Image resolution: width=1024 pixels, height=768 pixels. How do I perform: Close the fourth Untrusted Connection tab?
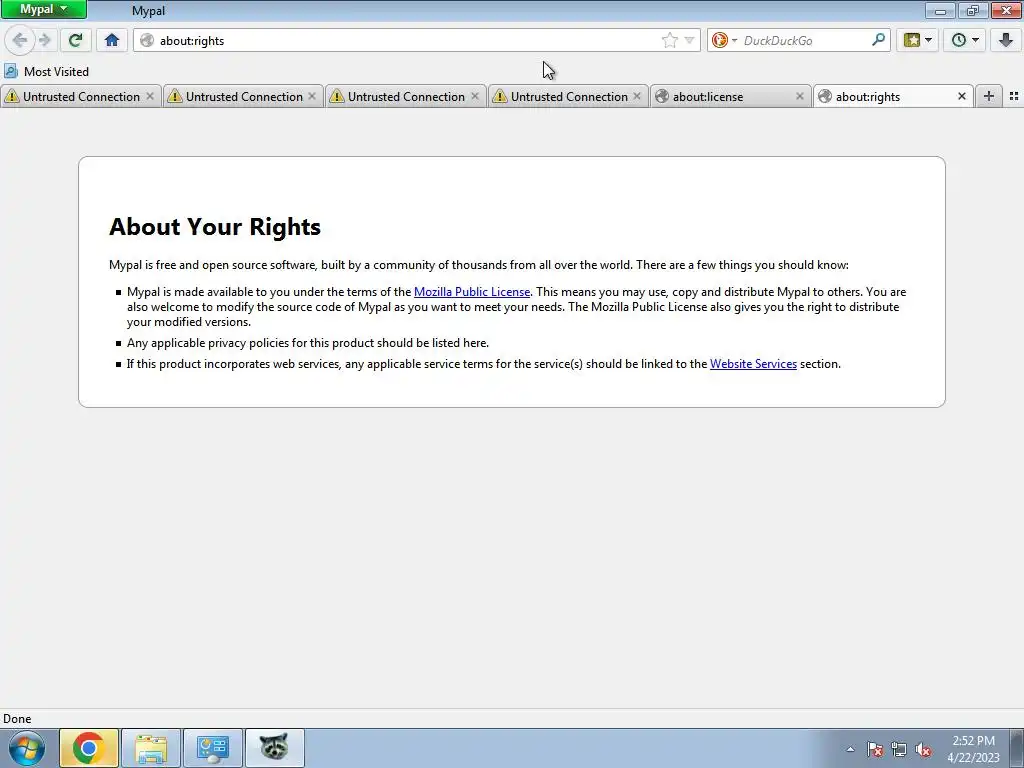[x=637, y=96]
